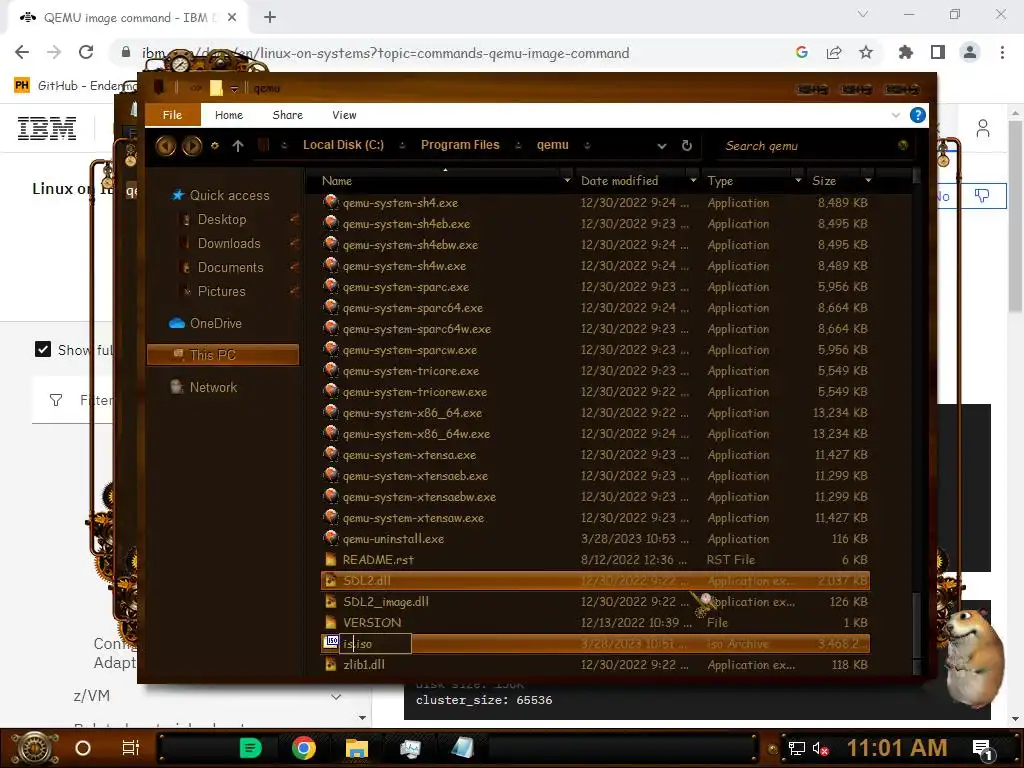Open Task View on the taskbar
This screenshot has height=768, width=1024.
(131, 748)
